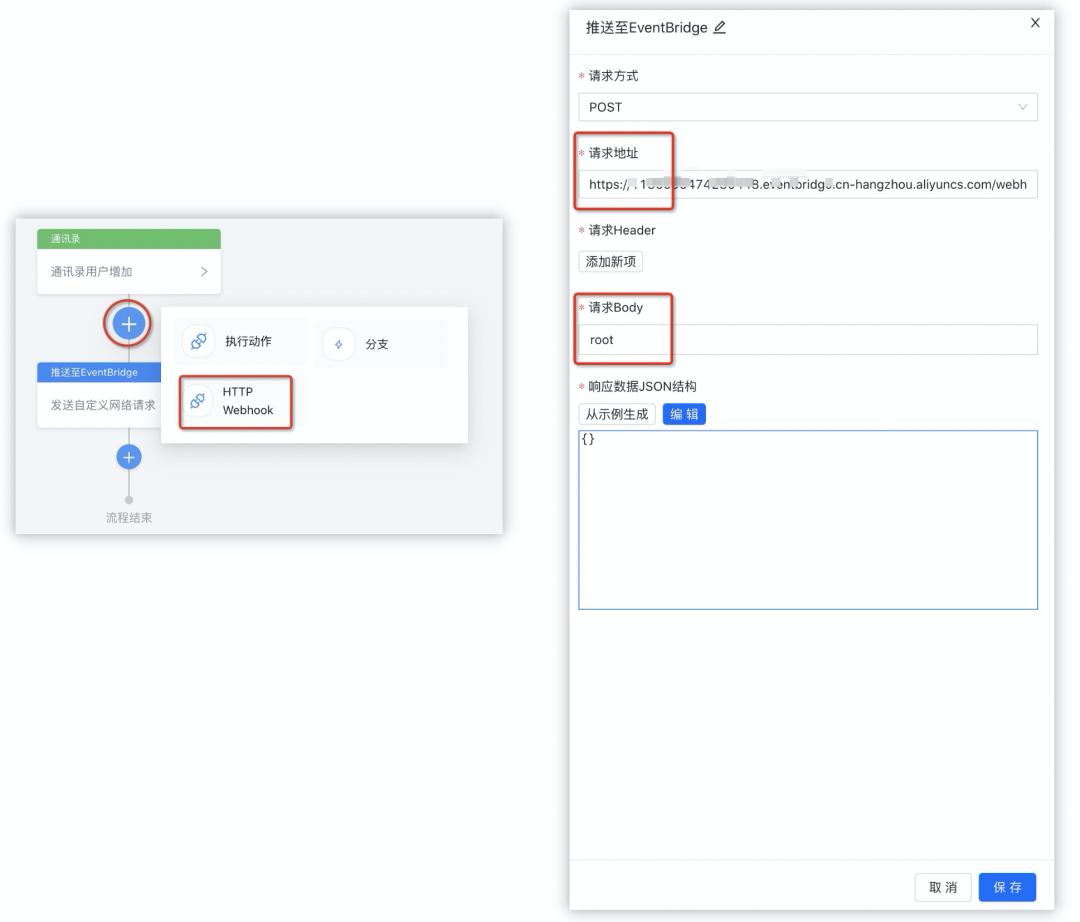Click the 请求Body root input field
Screen dimensions: 1080x922
[x=807, y=339]
